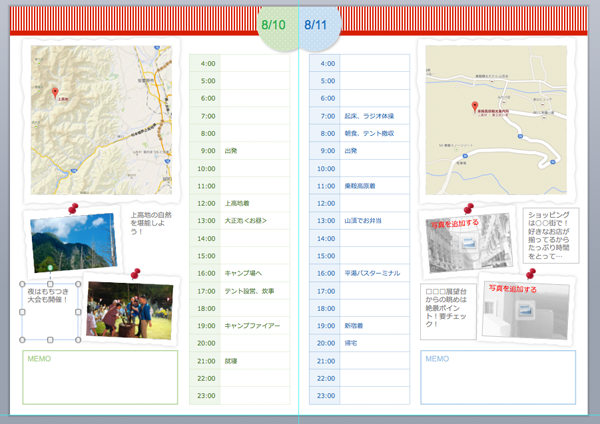This screenshot has height=424, width=600.
Task: Select the 上高地の自然を堪能しよう text note
Action: [151, 224]
